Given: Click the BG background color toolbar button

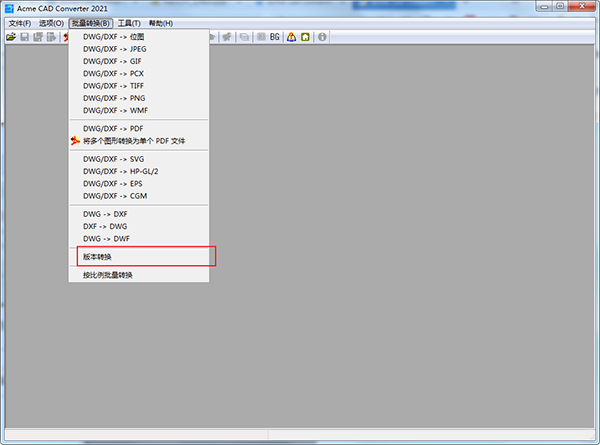Looking at the screenshot, I should [274, 37].
